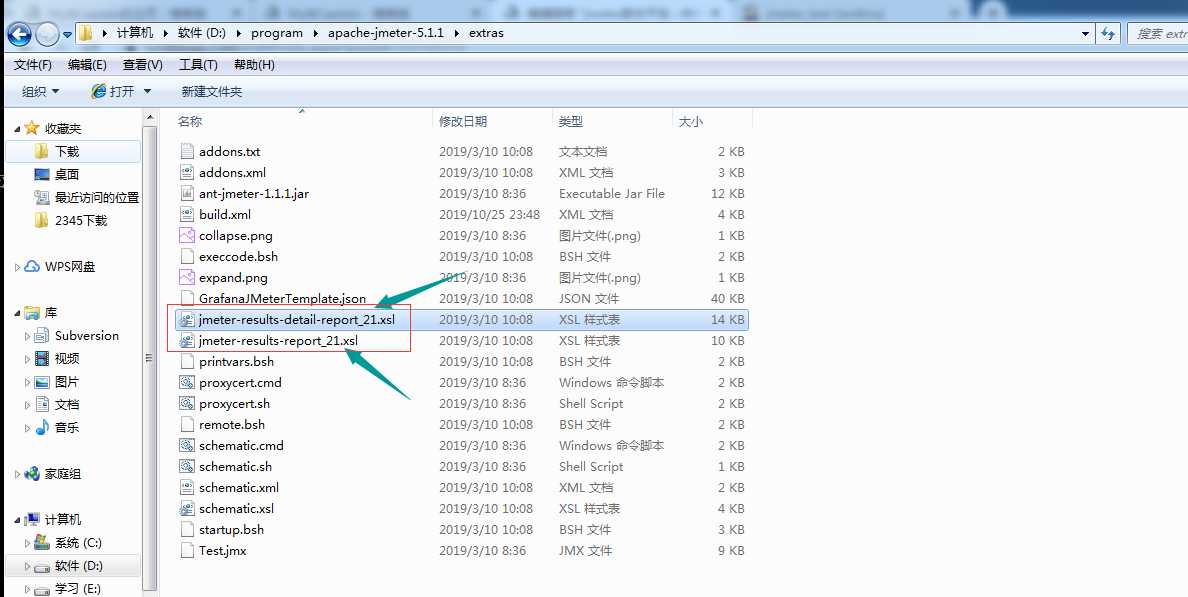Expand the Subversion library node
This screenshot has height=597, width=1188.
(x=28, y=336)
